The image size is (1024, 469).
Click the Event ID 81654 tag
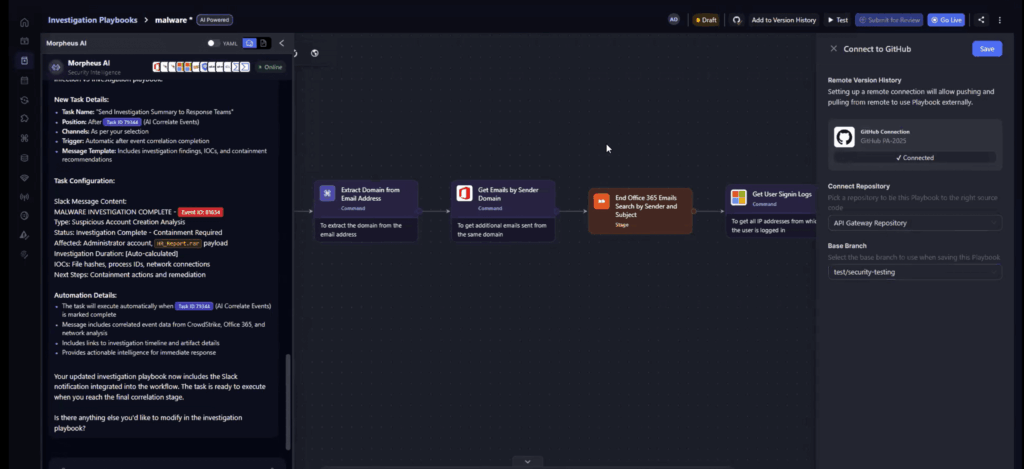click(x=200, y=212)
